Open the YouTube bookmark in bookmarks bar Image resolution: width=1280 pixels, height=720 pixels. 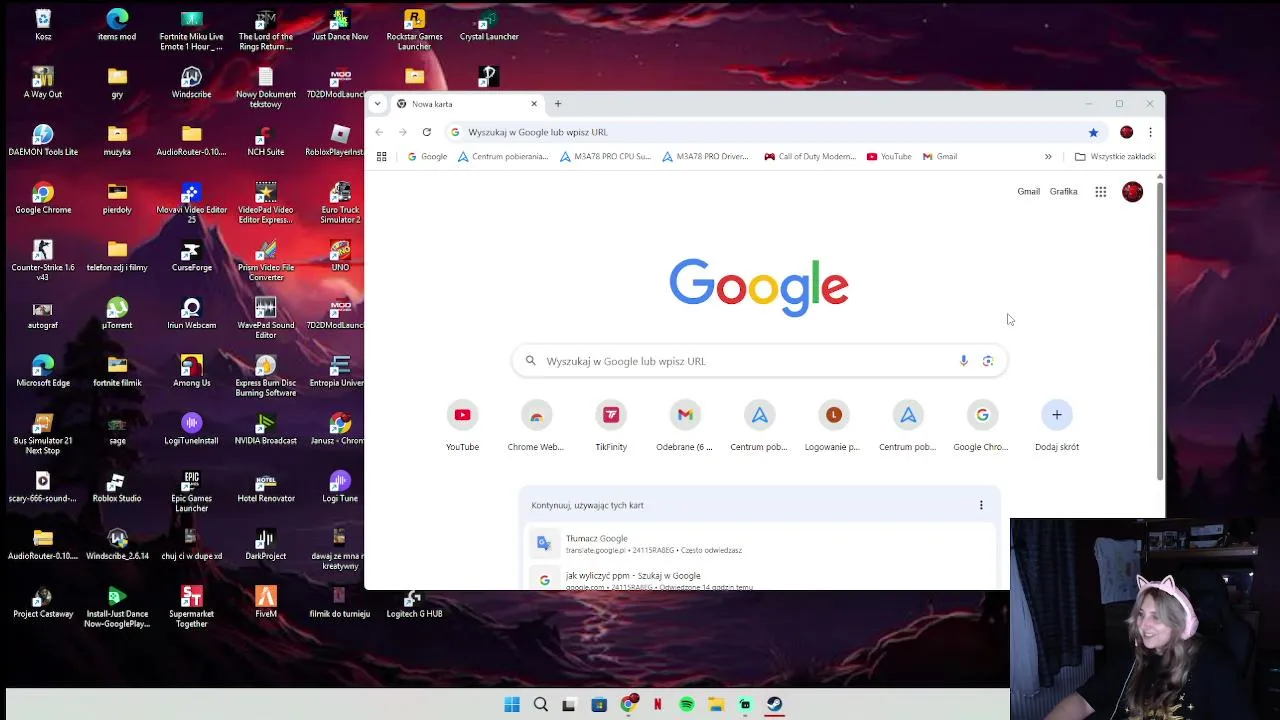click(889, 157)
